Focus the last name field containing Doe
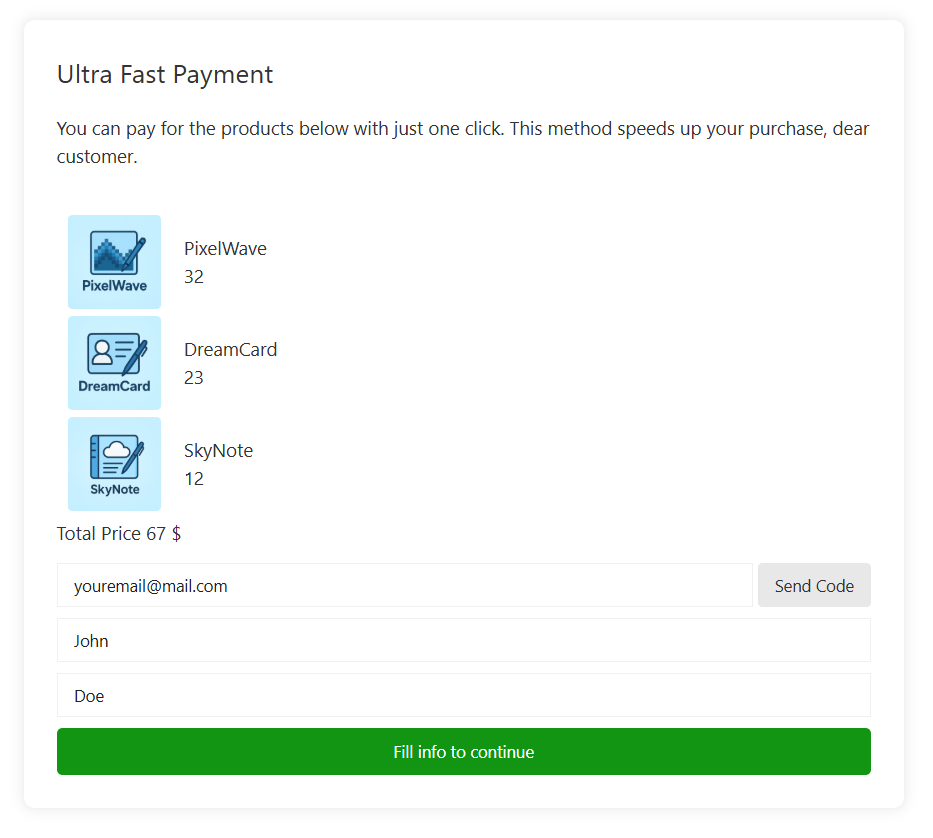Screen dimensions: 933x838 [x=463, y=696]
